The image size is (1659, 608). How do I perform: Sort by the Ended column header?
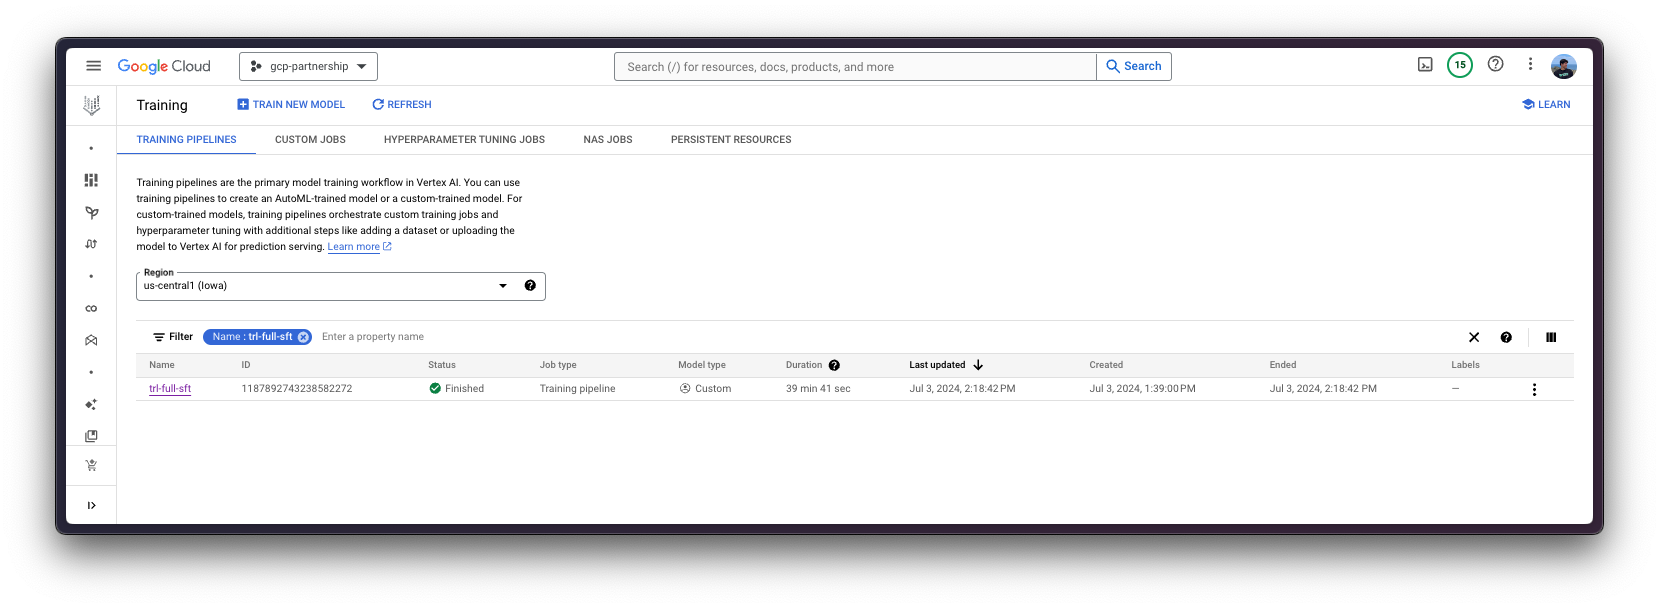point(1283,365)
